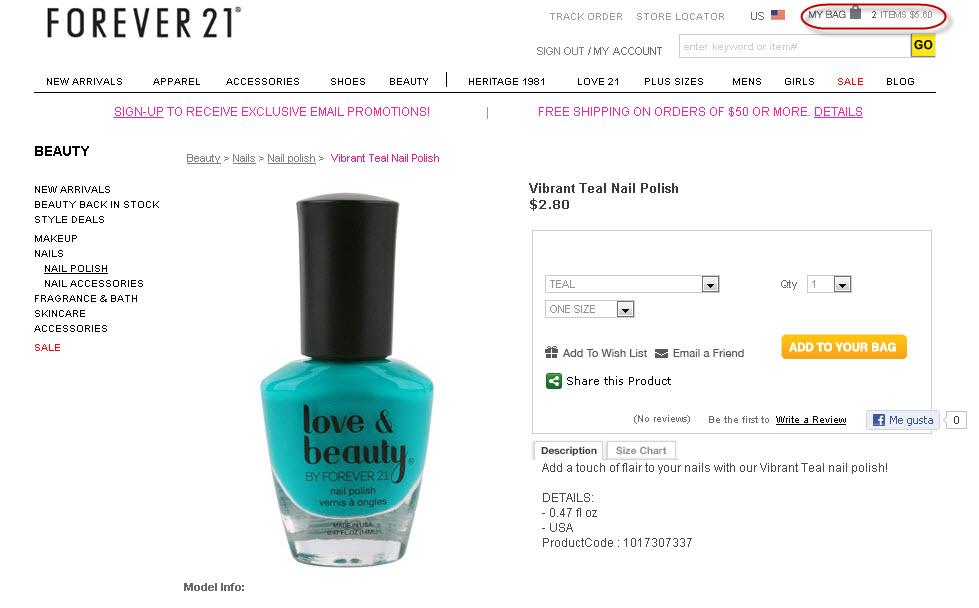Open Nail Accessories in sidebar

(94, 283)
